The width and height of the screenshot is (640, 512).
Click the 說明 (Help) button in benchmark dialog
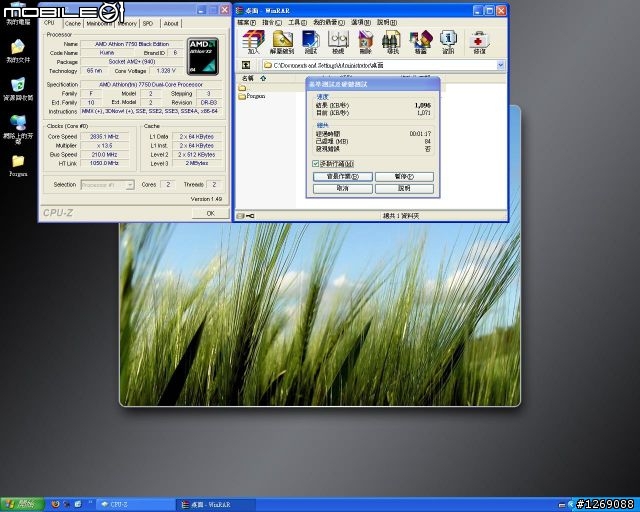point(404,189)
